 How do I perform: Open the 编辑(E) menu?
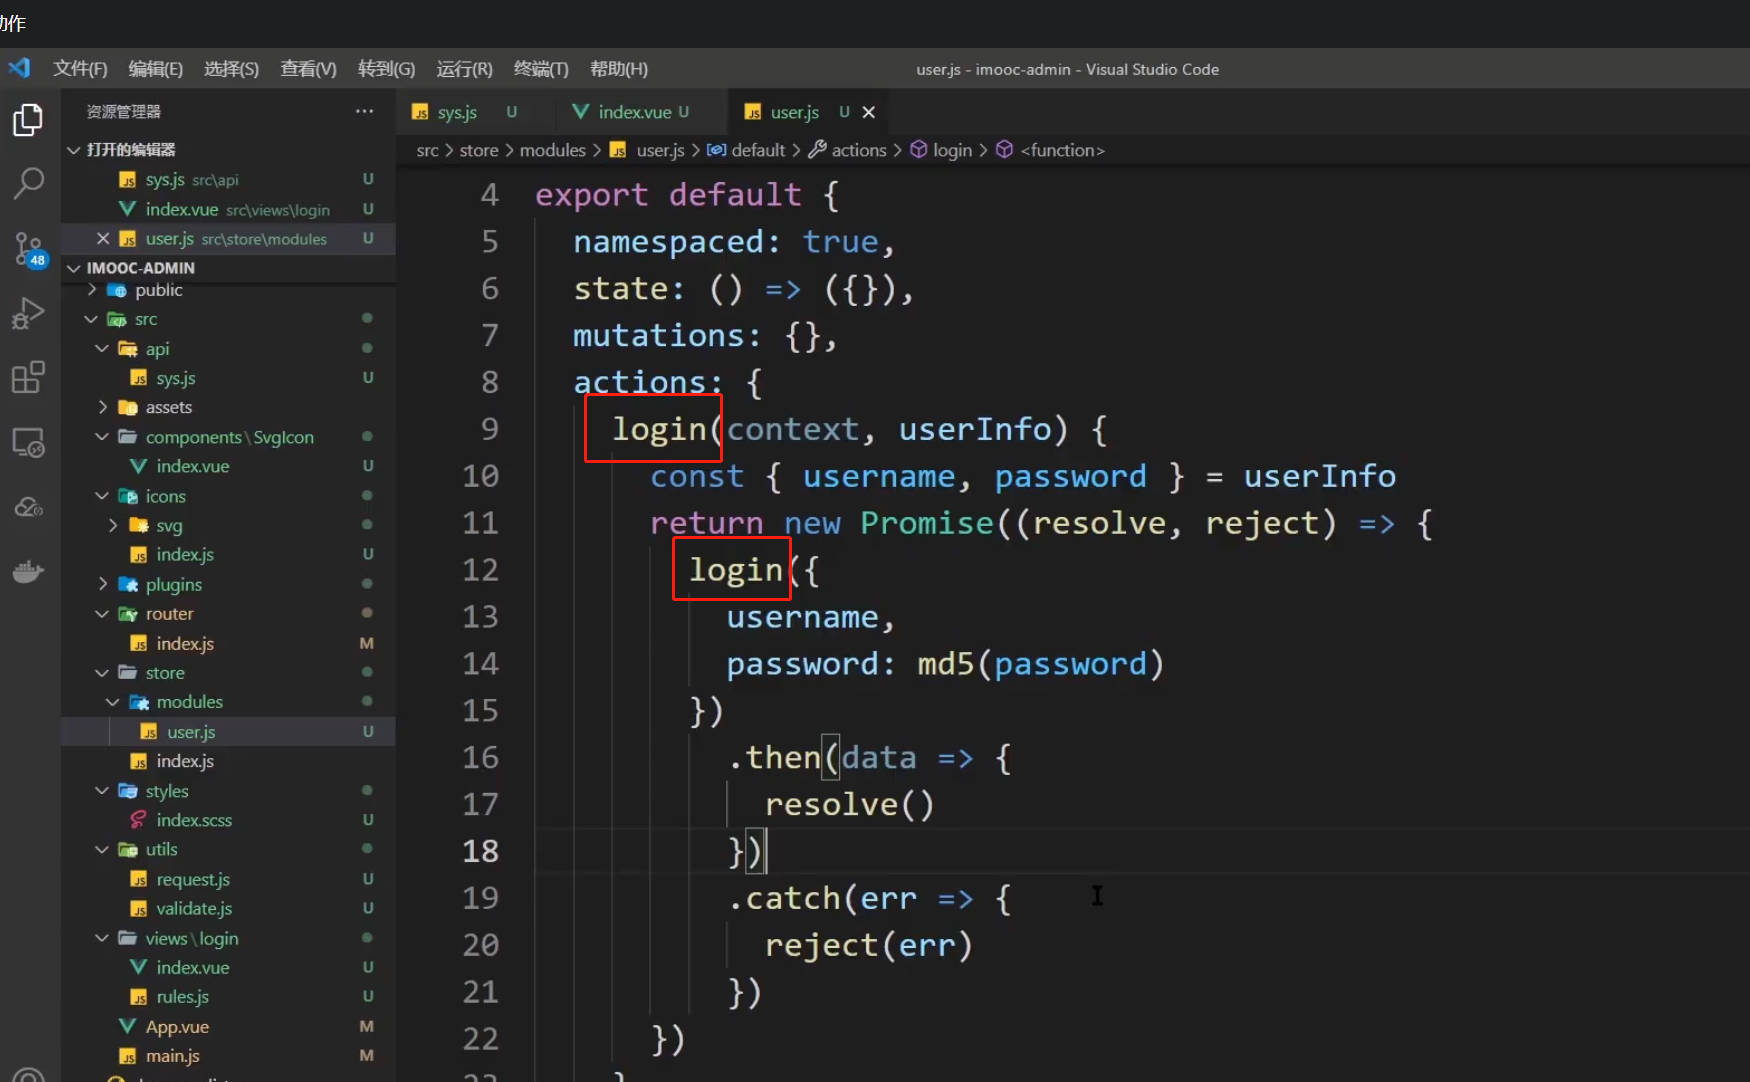pyautogui.click(x=156, y=69)
